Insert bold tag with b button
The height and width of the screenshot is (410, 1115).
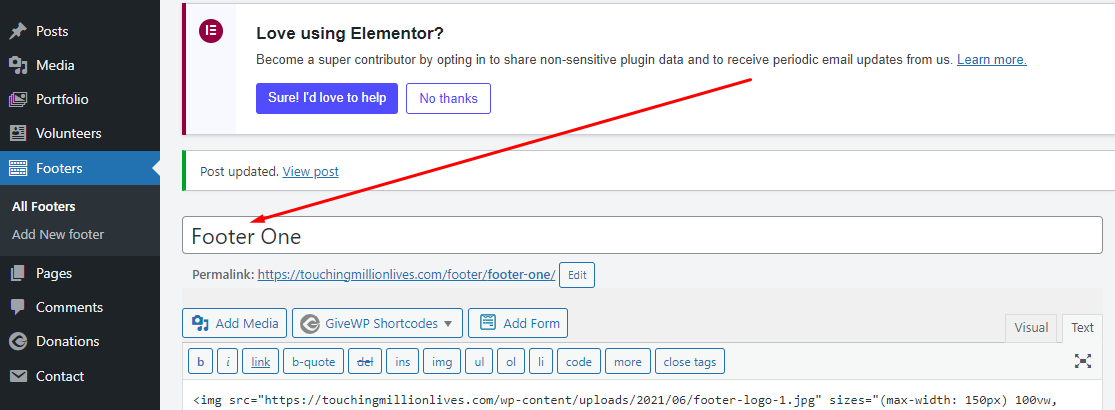tap(201, 362)
